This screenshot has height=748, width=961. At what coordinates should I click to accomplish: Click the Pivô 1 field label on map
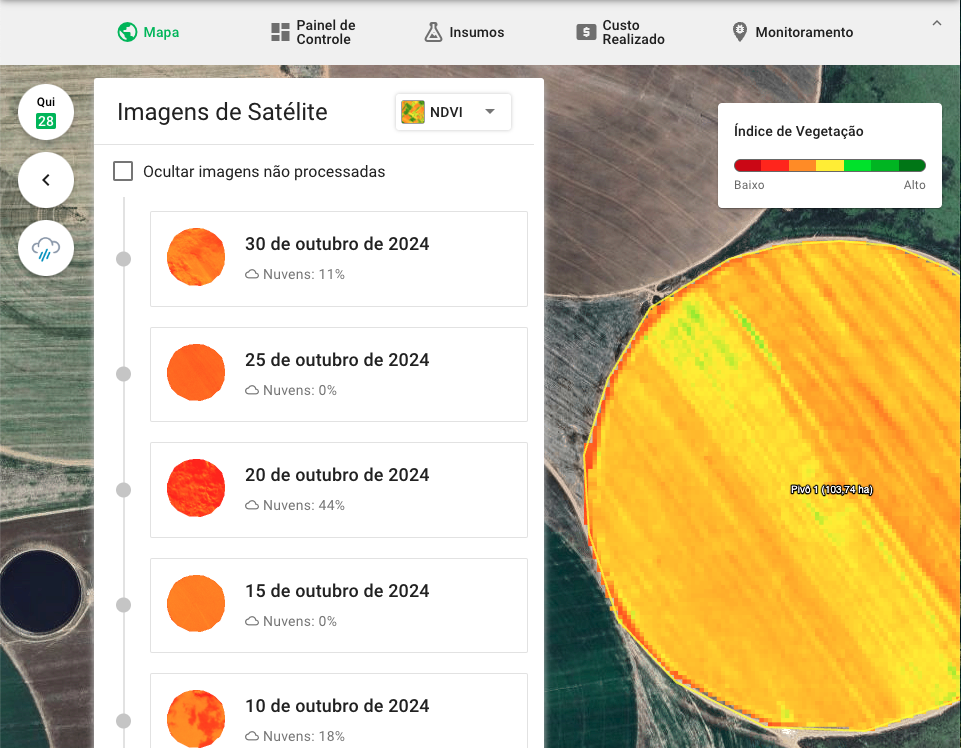pyautogui.click(x=831, y=489)
